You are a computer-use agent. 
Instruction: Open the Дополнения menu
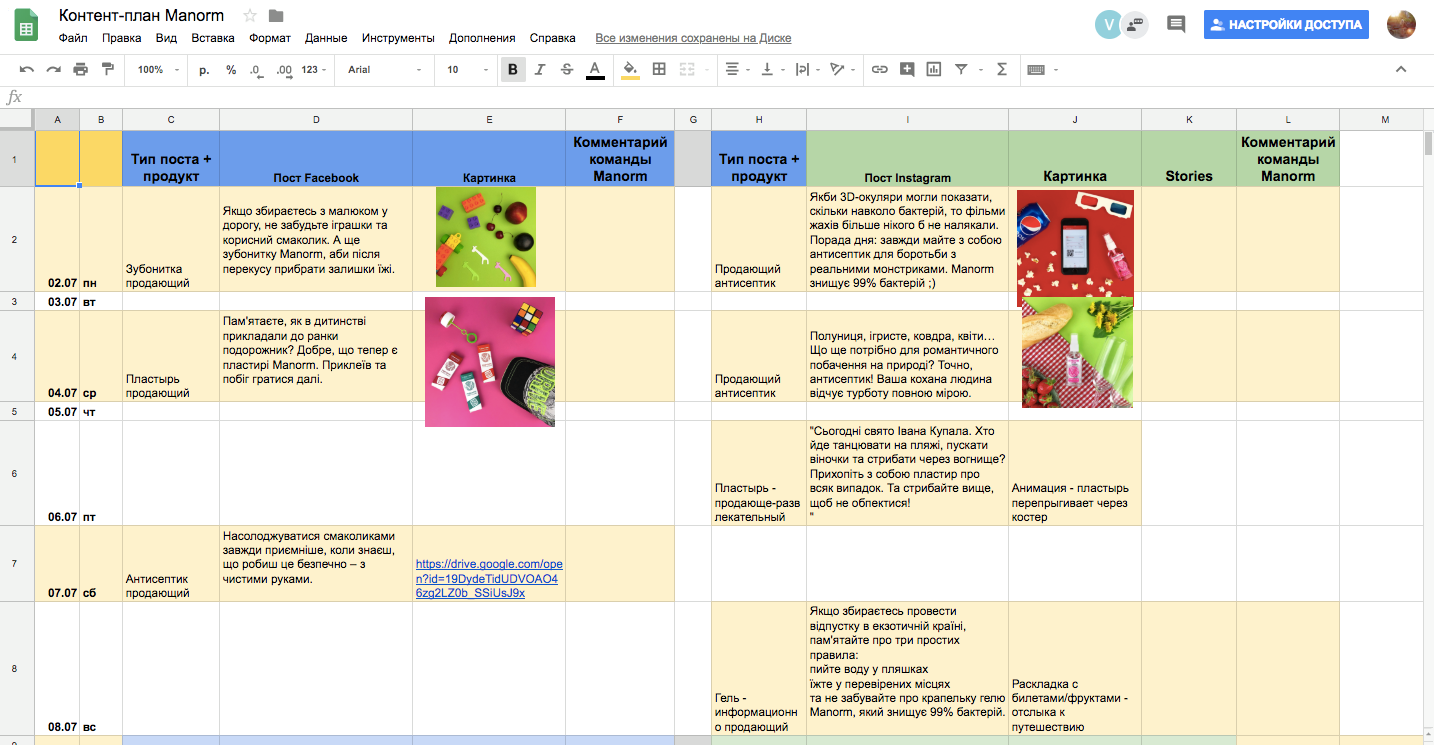(x=482, y=38)
